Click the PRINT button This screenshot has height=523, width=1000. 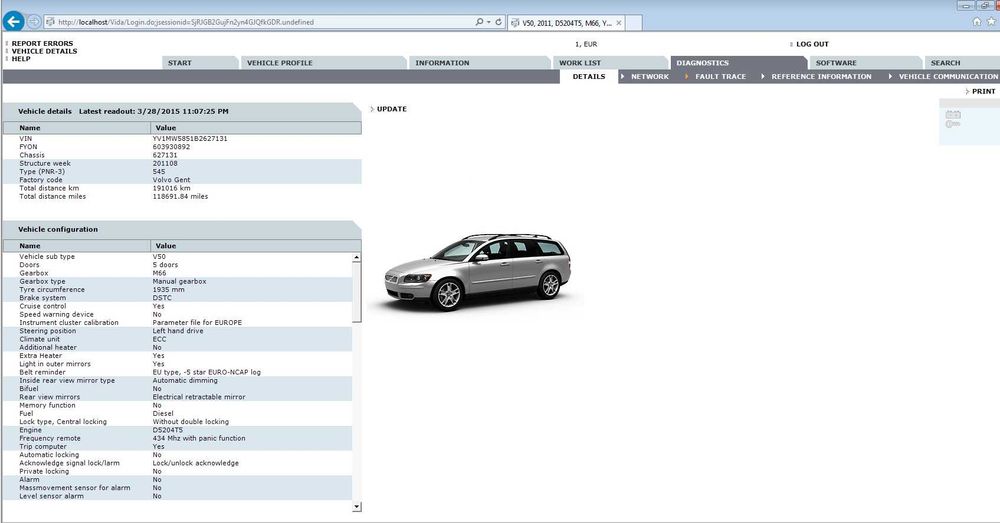pos(983,91)
